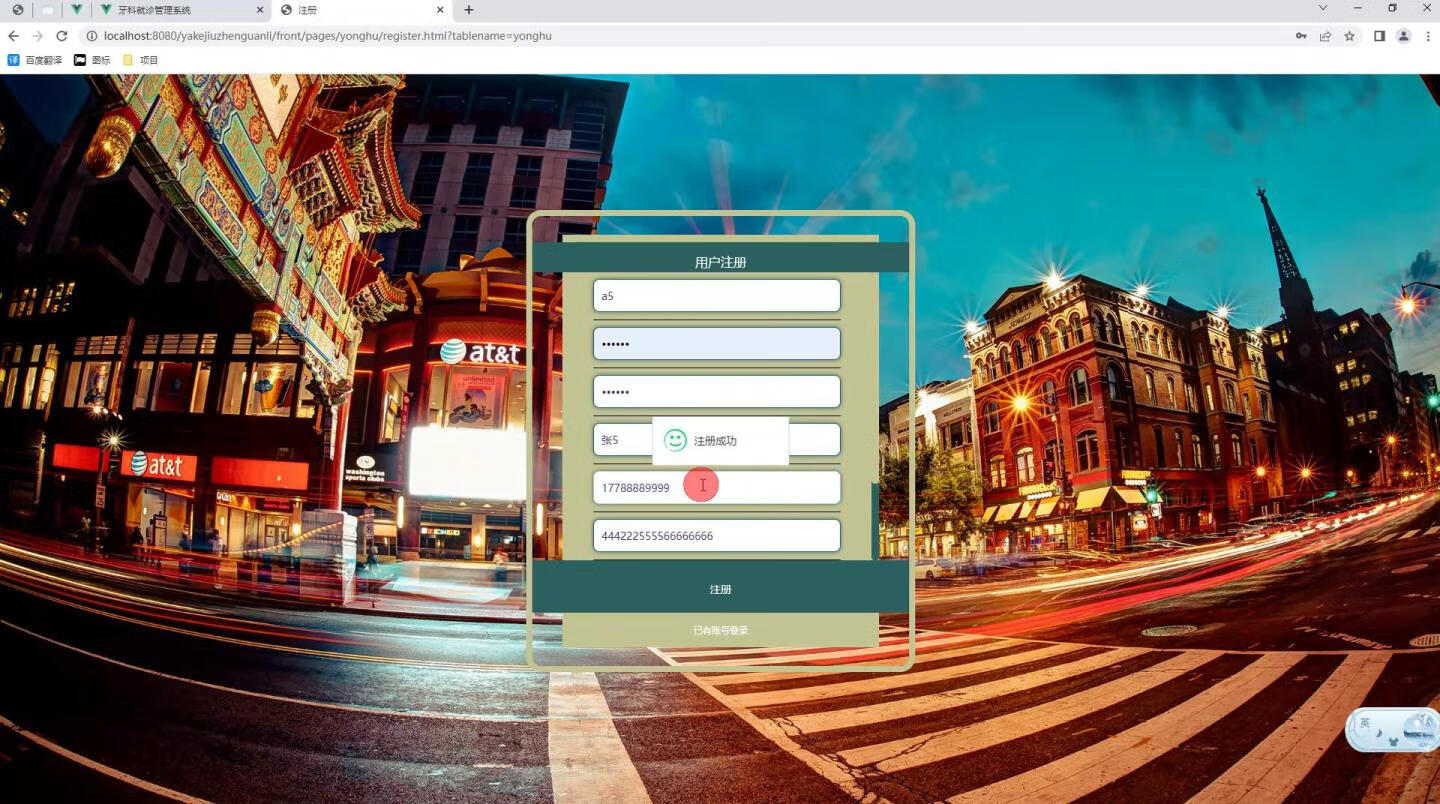Viewport: 1440px width, 804px height.
Task: Select the 注册 tab
Action: (362, 10)
